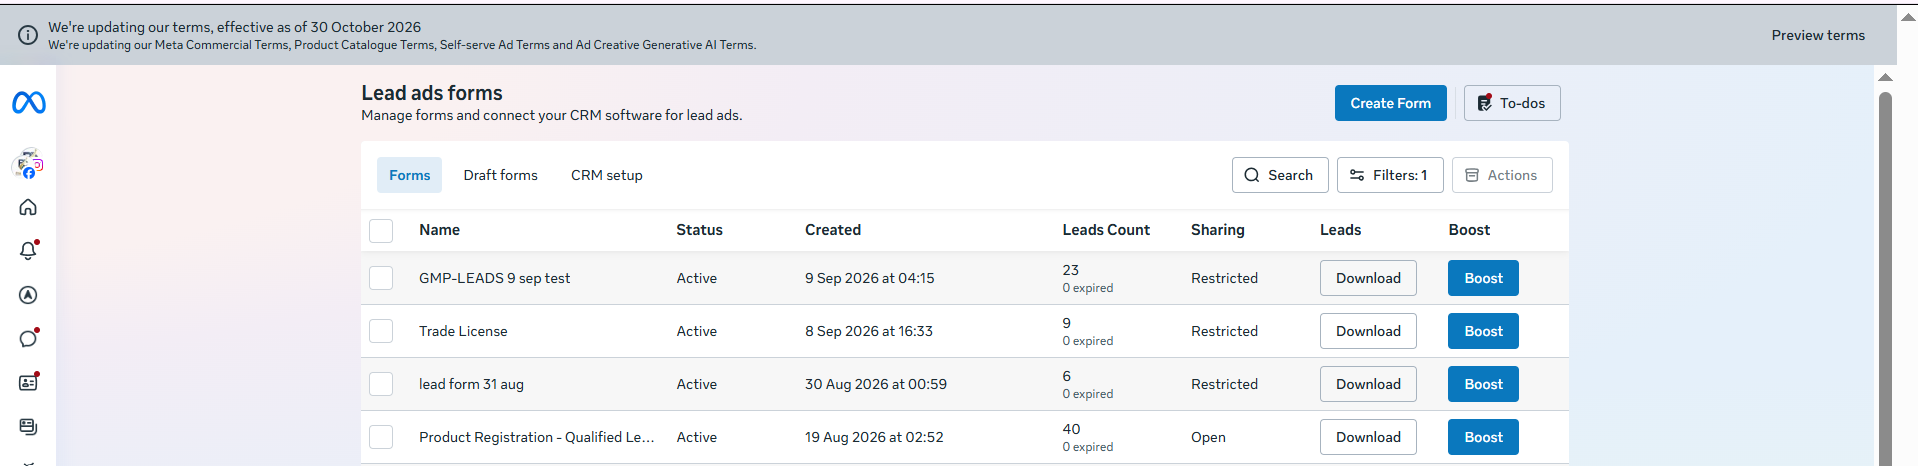Click the date 9 Sep 2026 at 04:15
Screen dimensions: 1918x466
click(x=870, y=278)
